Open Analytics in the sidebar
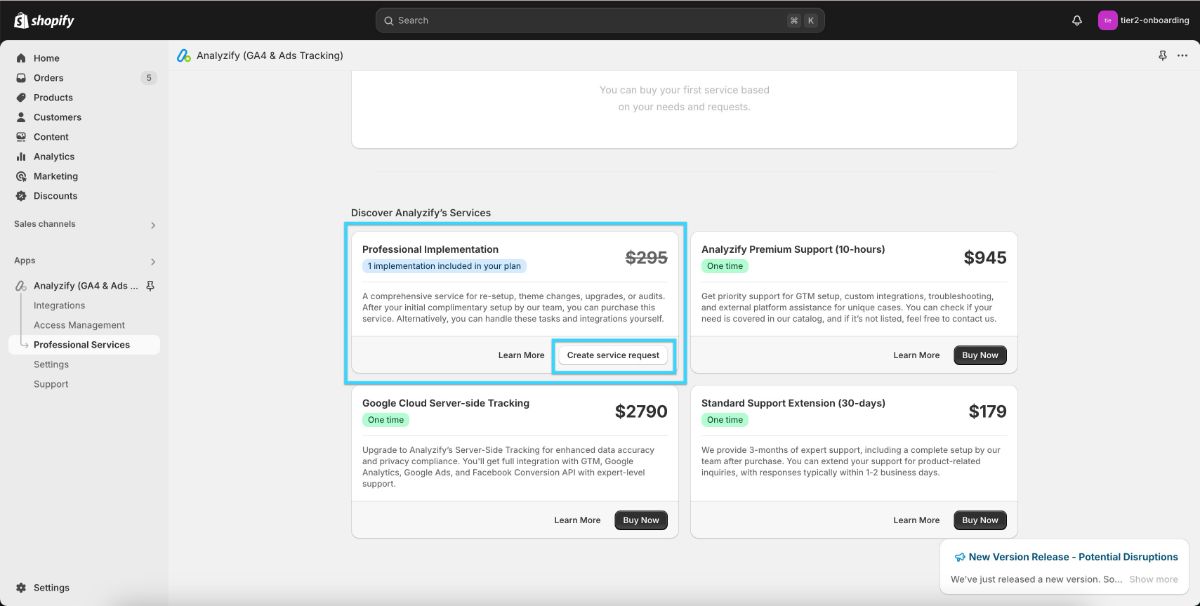This screenshot has width=1200, height=606. [54, 157]
